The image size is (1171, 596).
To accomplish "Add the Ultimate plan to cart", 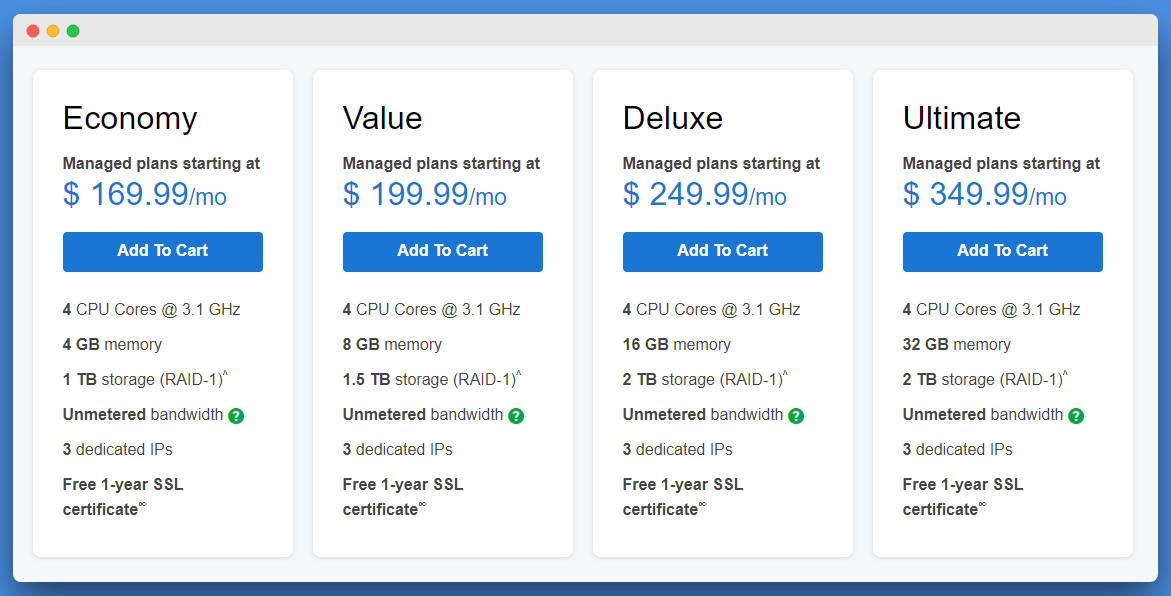I will click(x=1002, y=252).
